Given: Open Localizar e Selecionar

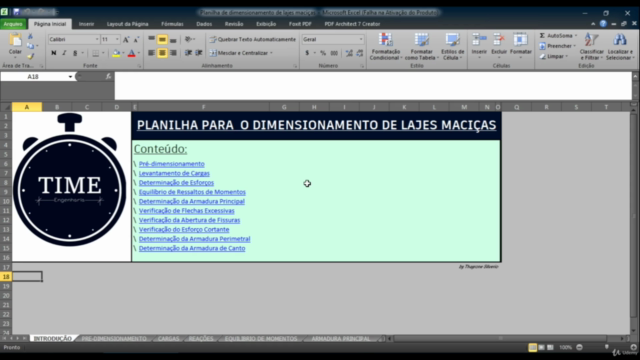Looking at the screenshot, I should pyautogui.click(x=620, y=47).
